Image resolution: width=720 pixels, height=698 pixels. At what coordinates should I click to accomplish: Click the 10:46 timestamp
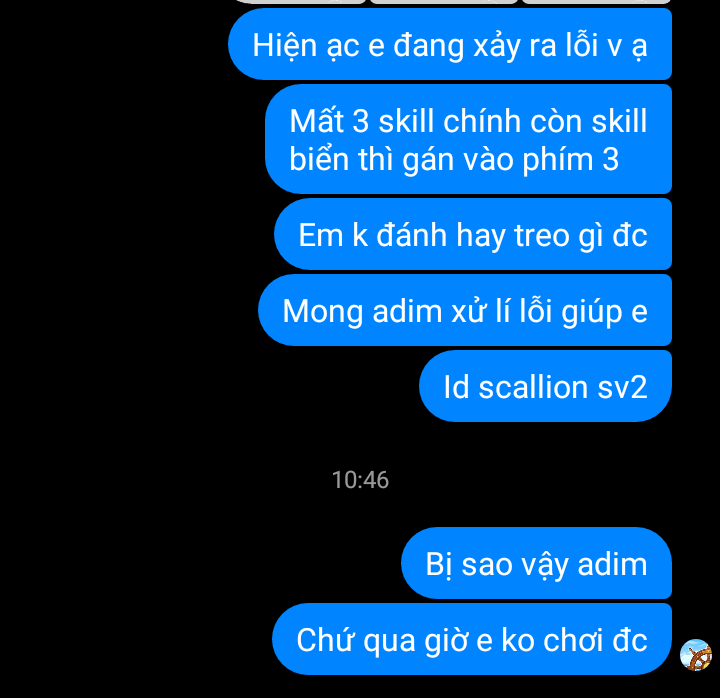[360, 480]
